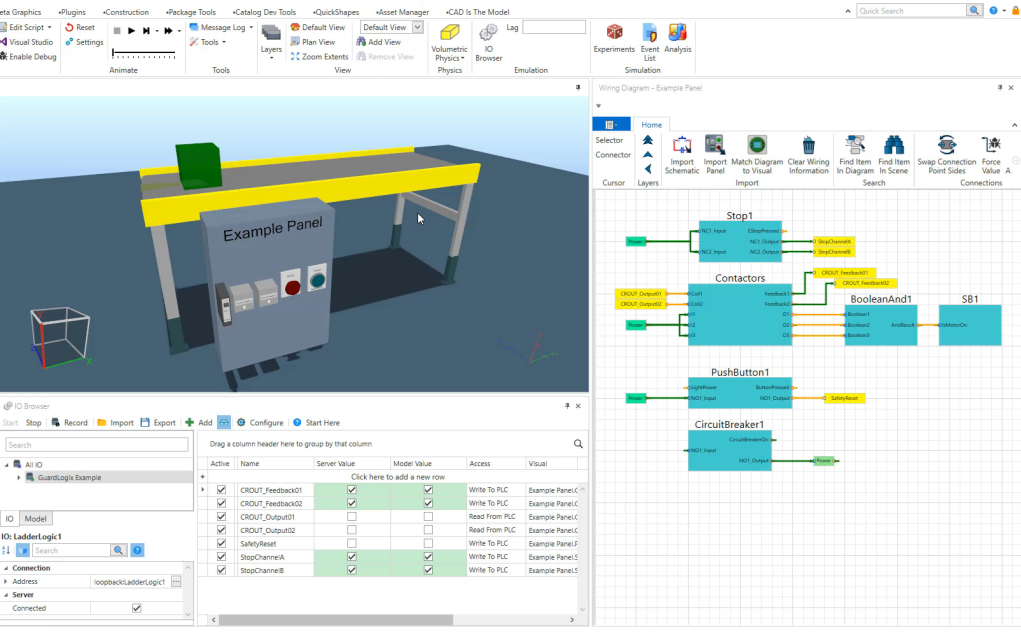Click Match Diagram to Visual icon
This screenshot has height=633, width=1021.
[x=757, y=146]
